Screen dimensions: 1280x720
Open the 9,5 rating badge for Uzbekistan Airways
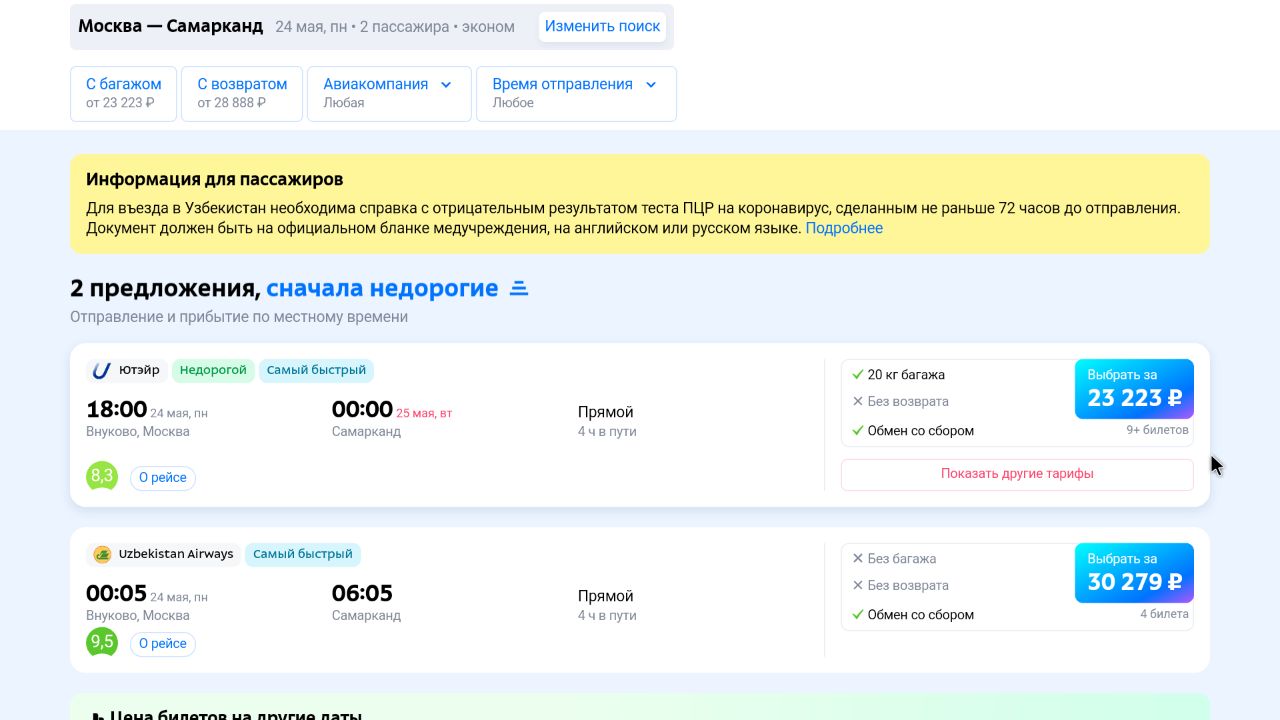point(102,642)
